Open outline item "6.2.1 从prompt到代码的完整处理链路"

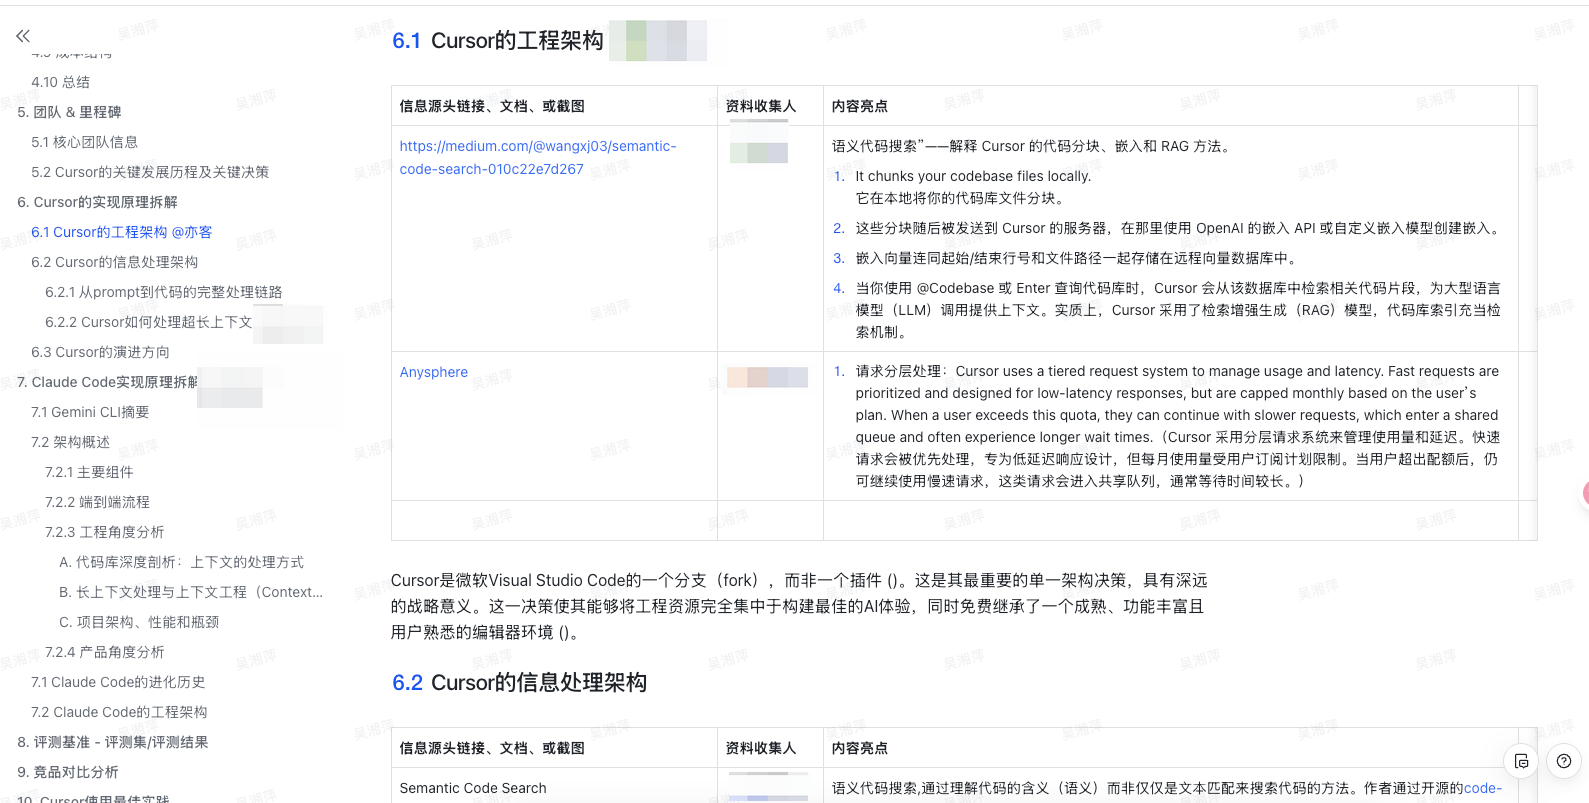click(164, 292)
